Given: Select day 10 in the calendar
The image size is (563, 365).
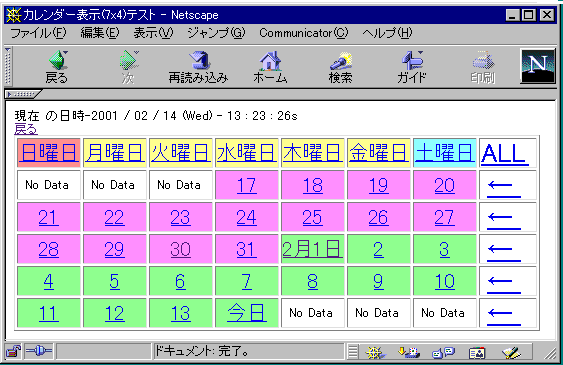Looking at the screenshot, I should coord(445,281).
